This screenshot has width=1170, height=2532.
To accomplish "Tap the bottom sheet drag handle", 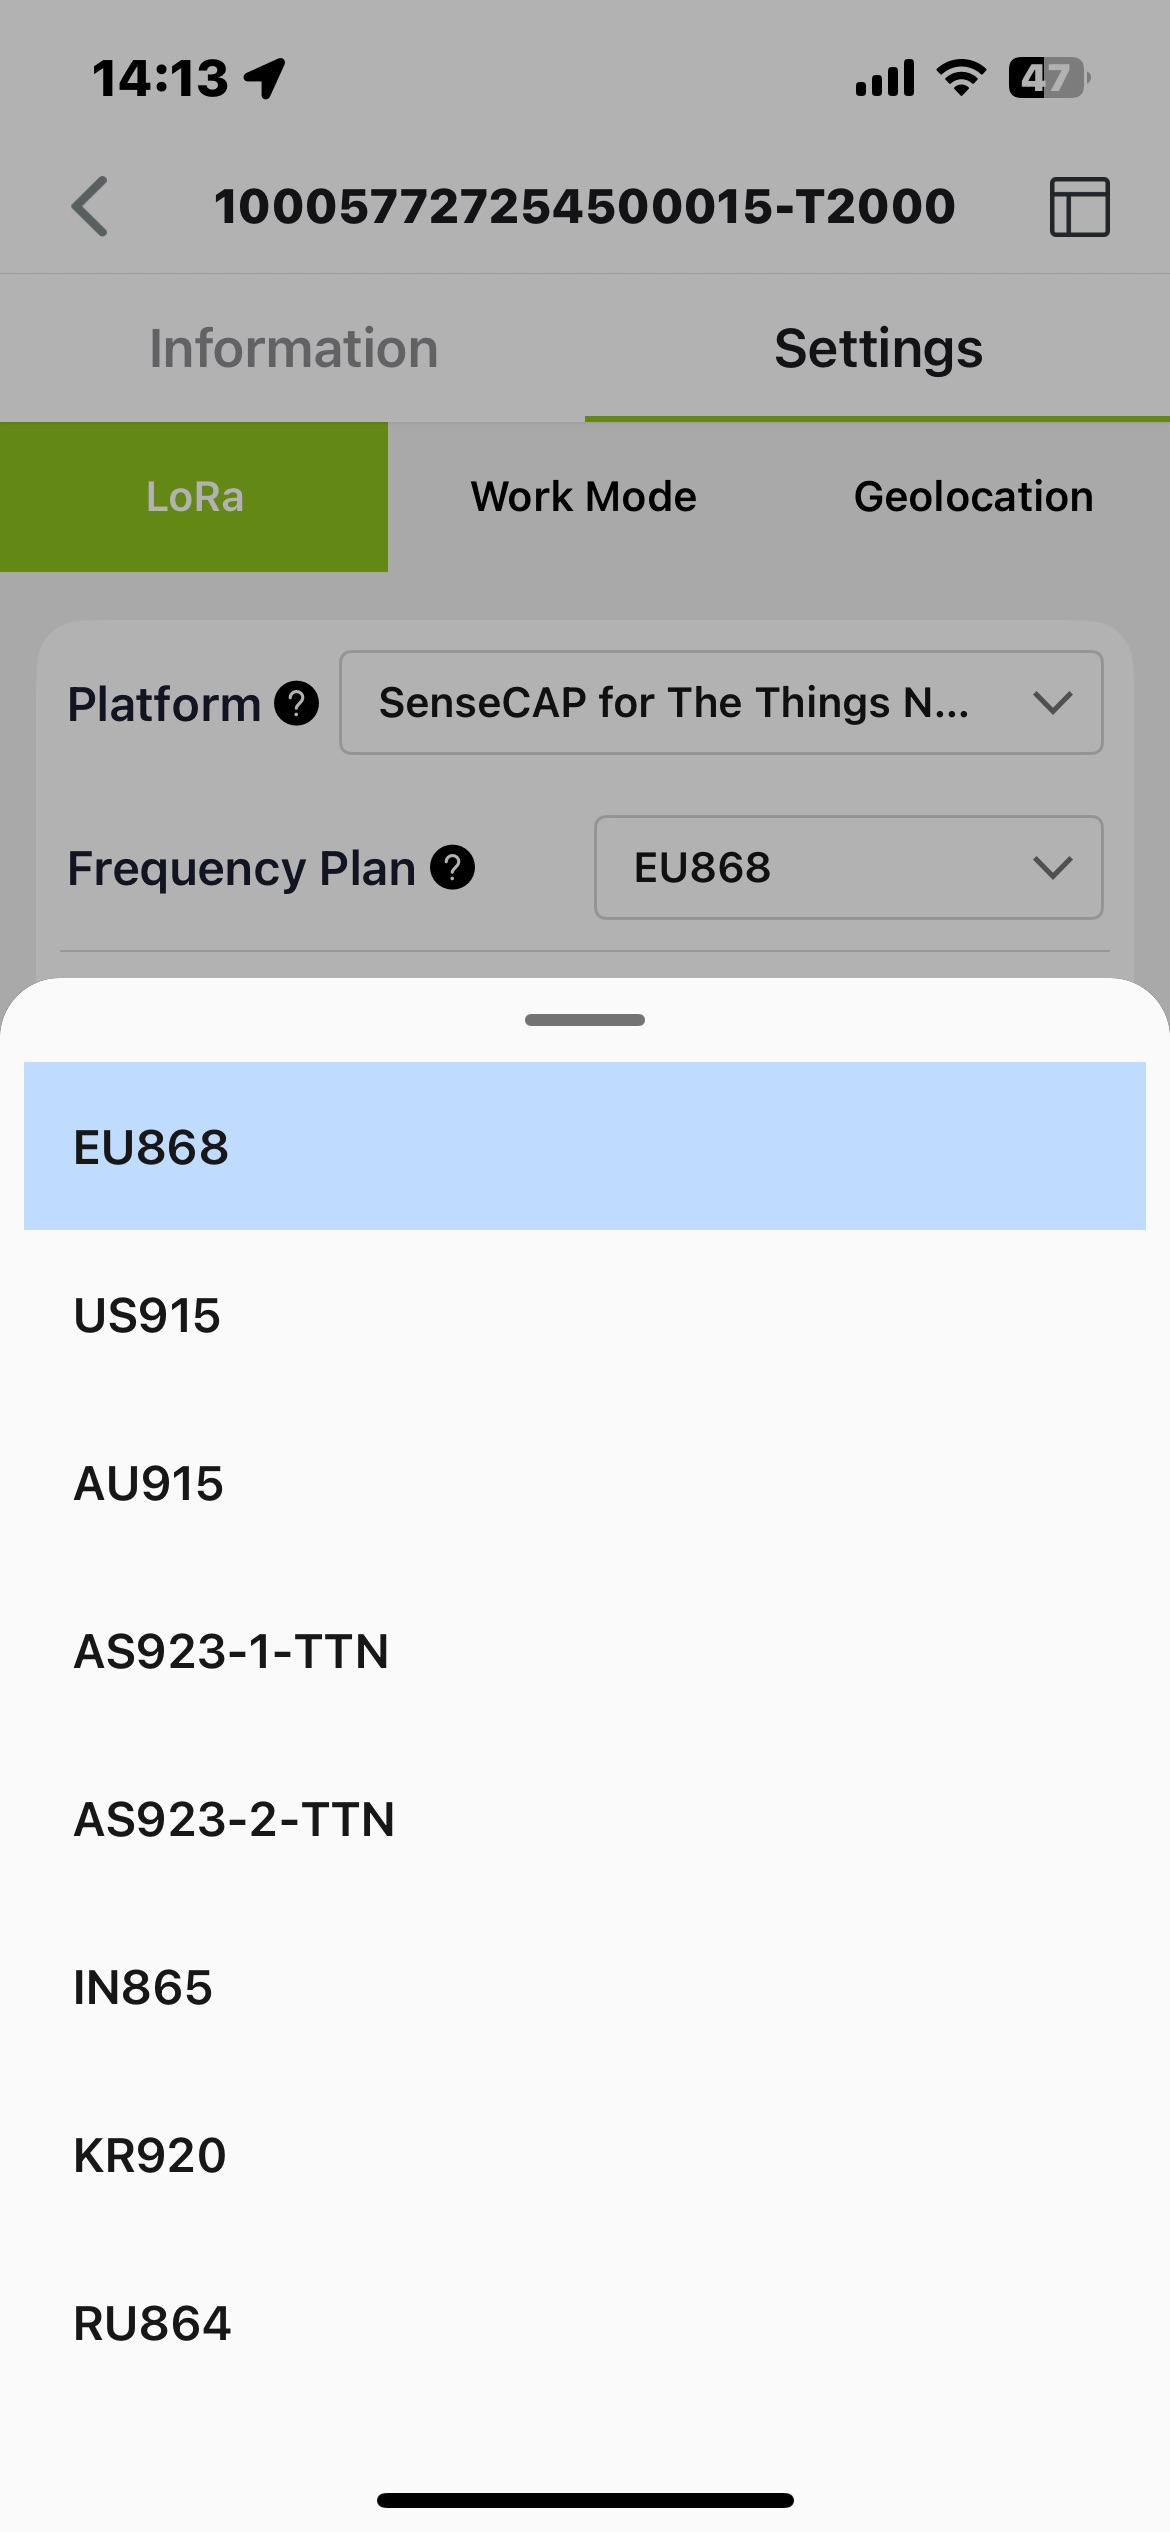I will pos(585,1020).
